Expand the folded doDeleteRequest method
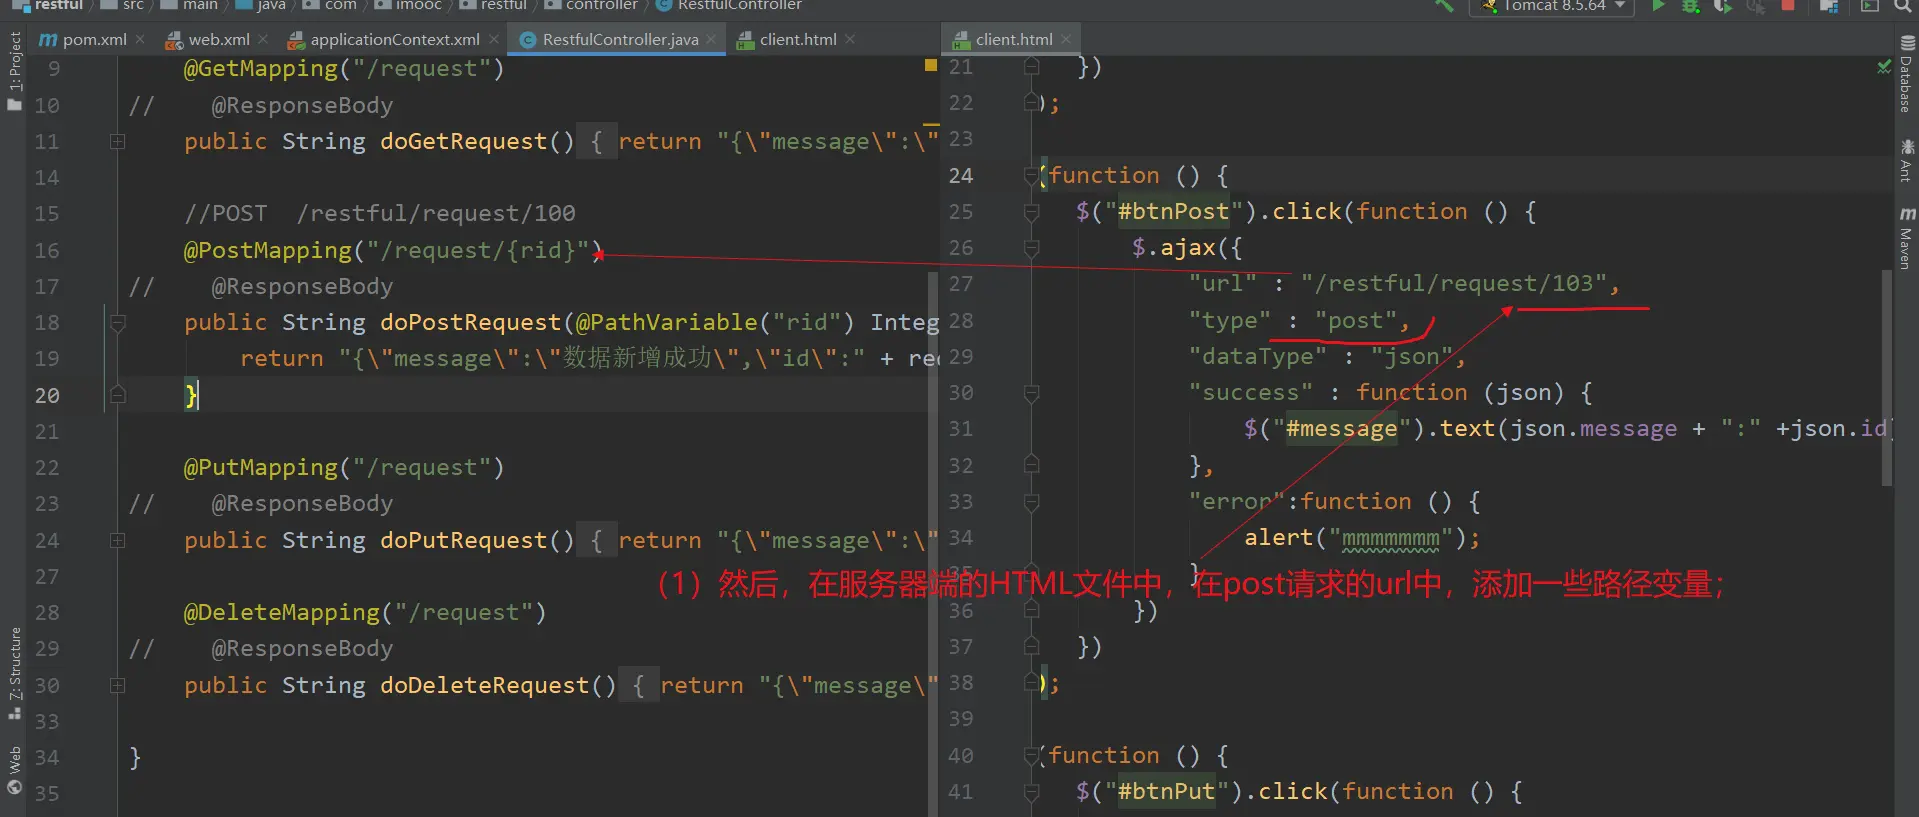The height and width of the screenshot is (817, 1919). point(117,685)
